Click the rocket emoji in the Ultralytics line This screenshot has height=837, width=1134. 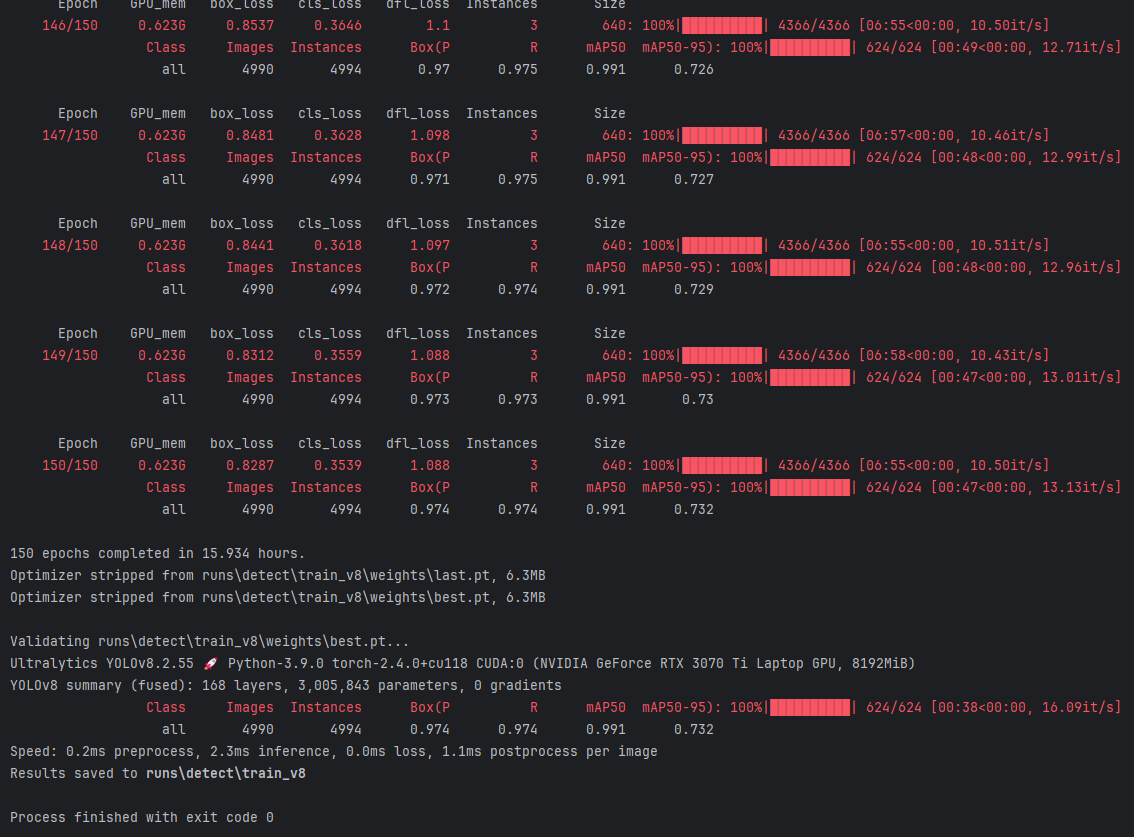[210, 663]
